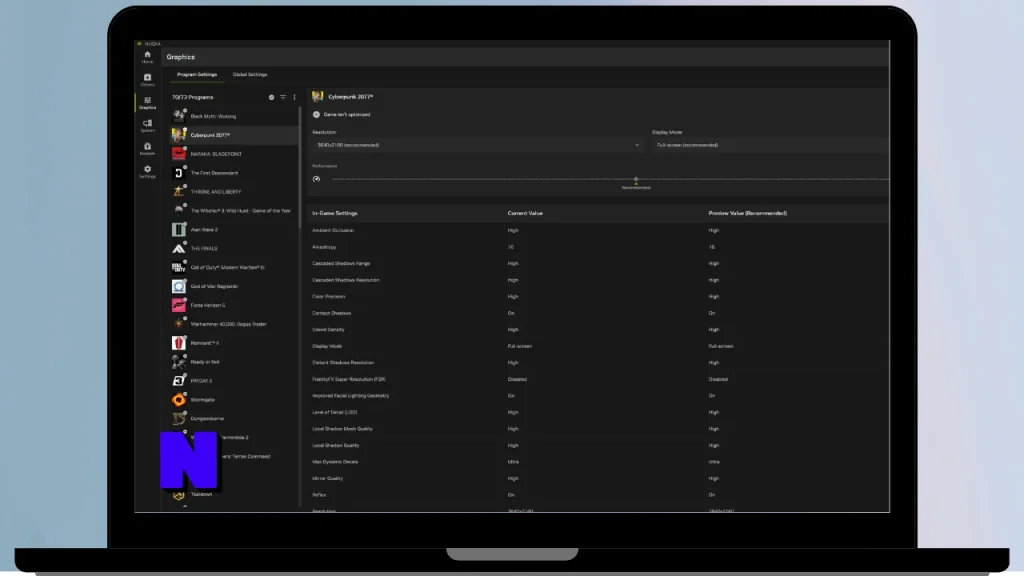Click the Ready or Not game icon

pyautogui.click(x=178, y=362)
